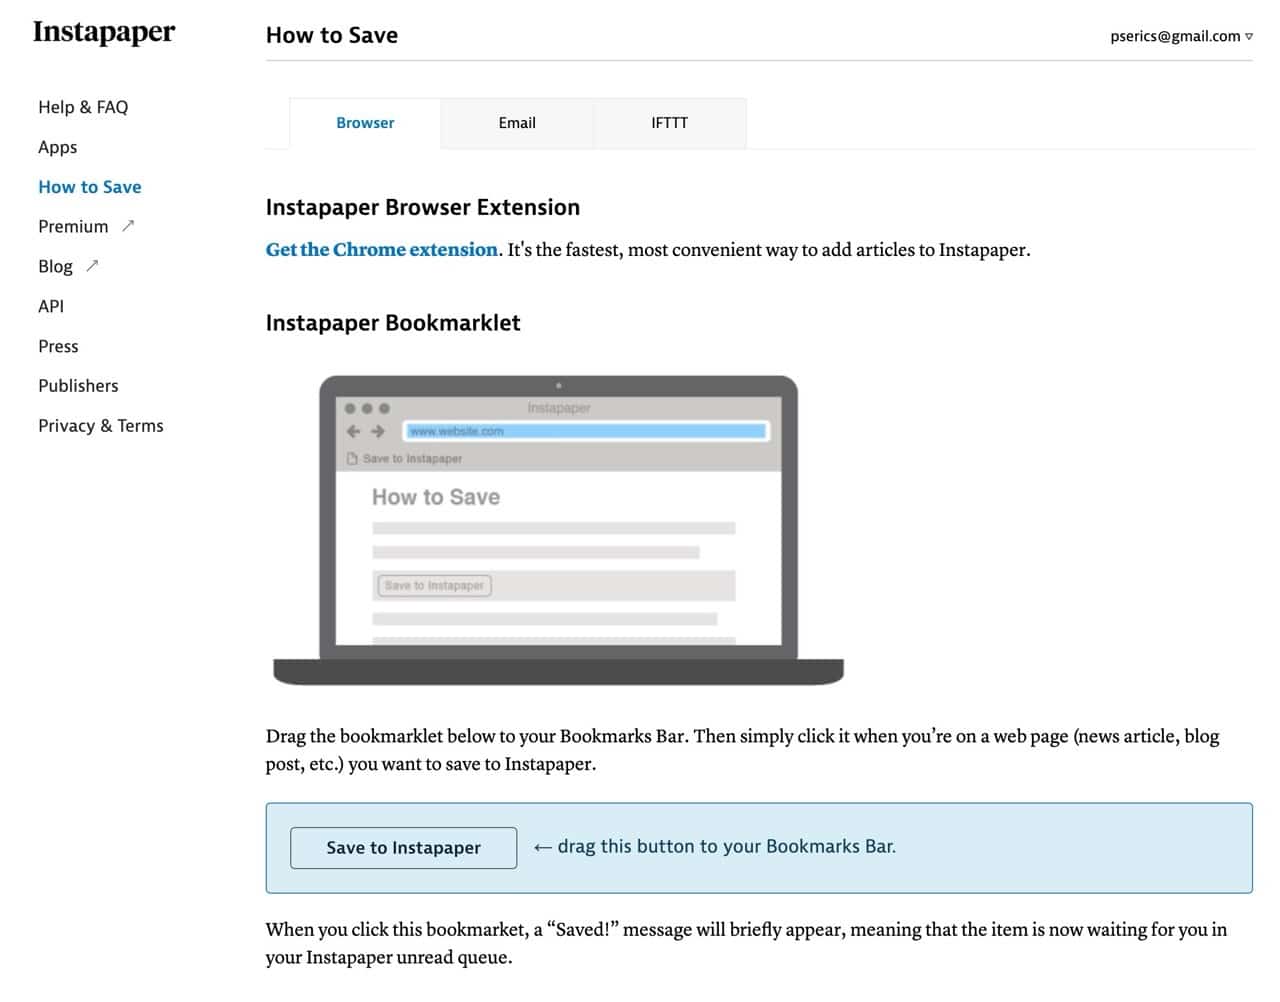Click the laptop bookmarklet illustration

(559, 531)
